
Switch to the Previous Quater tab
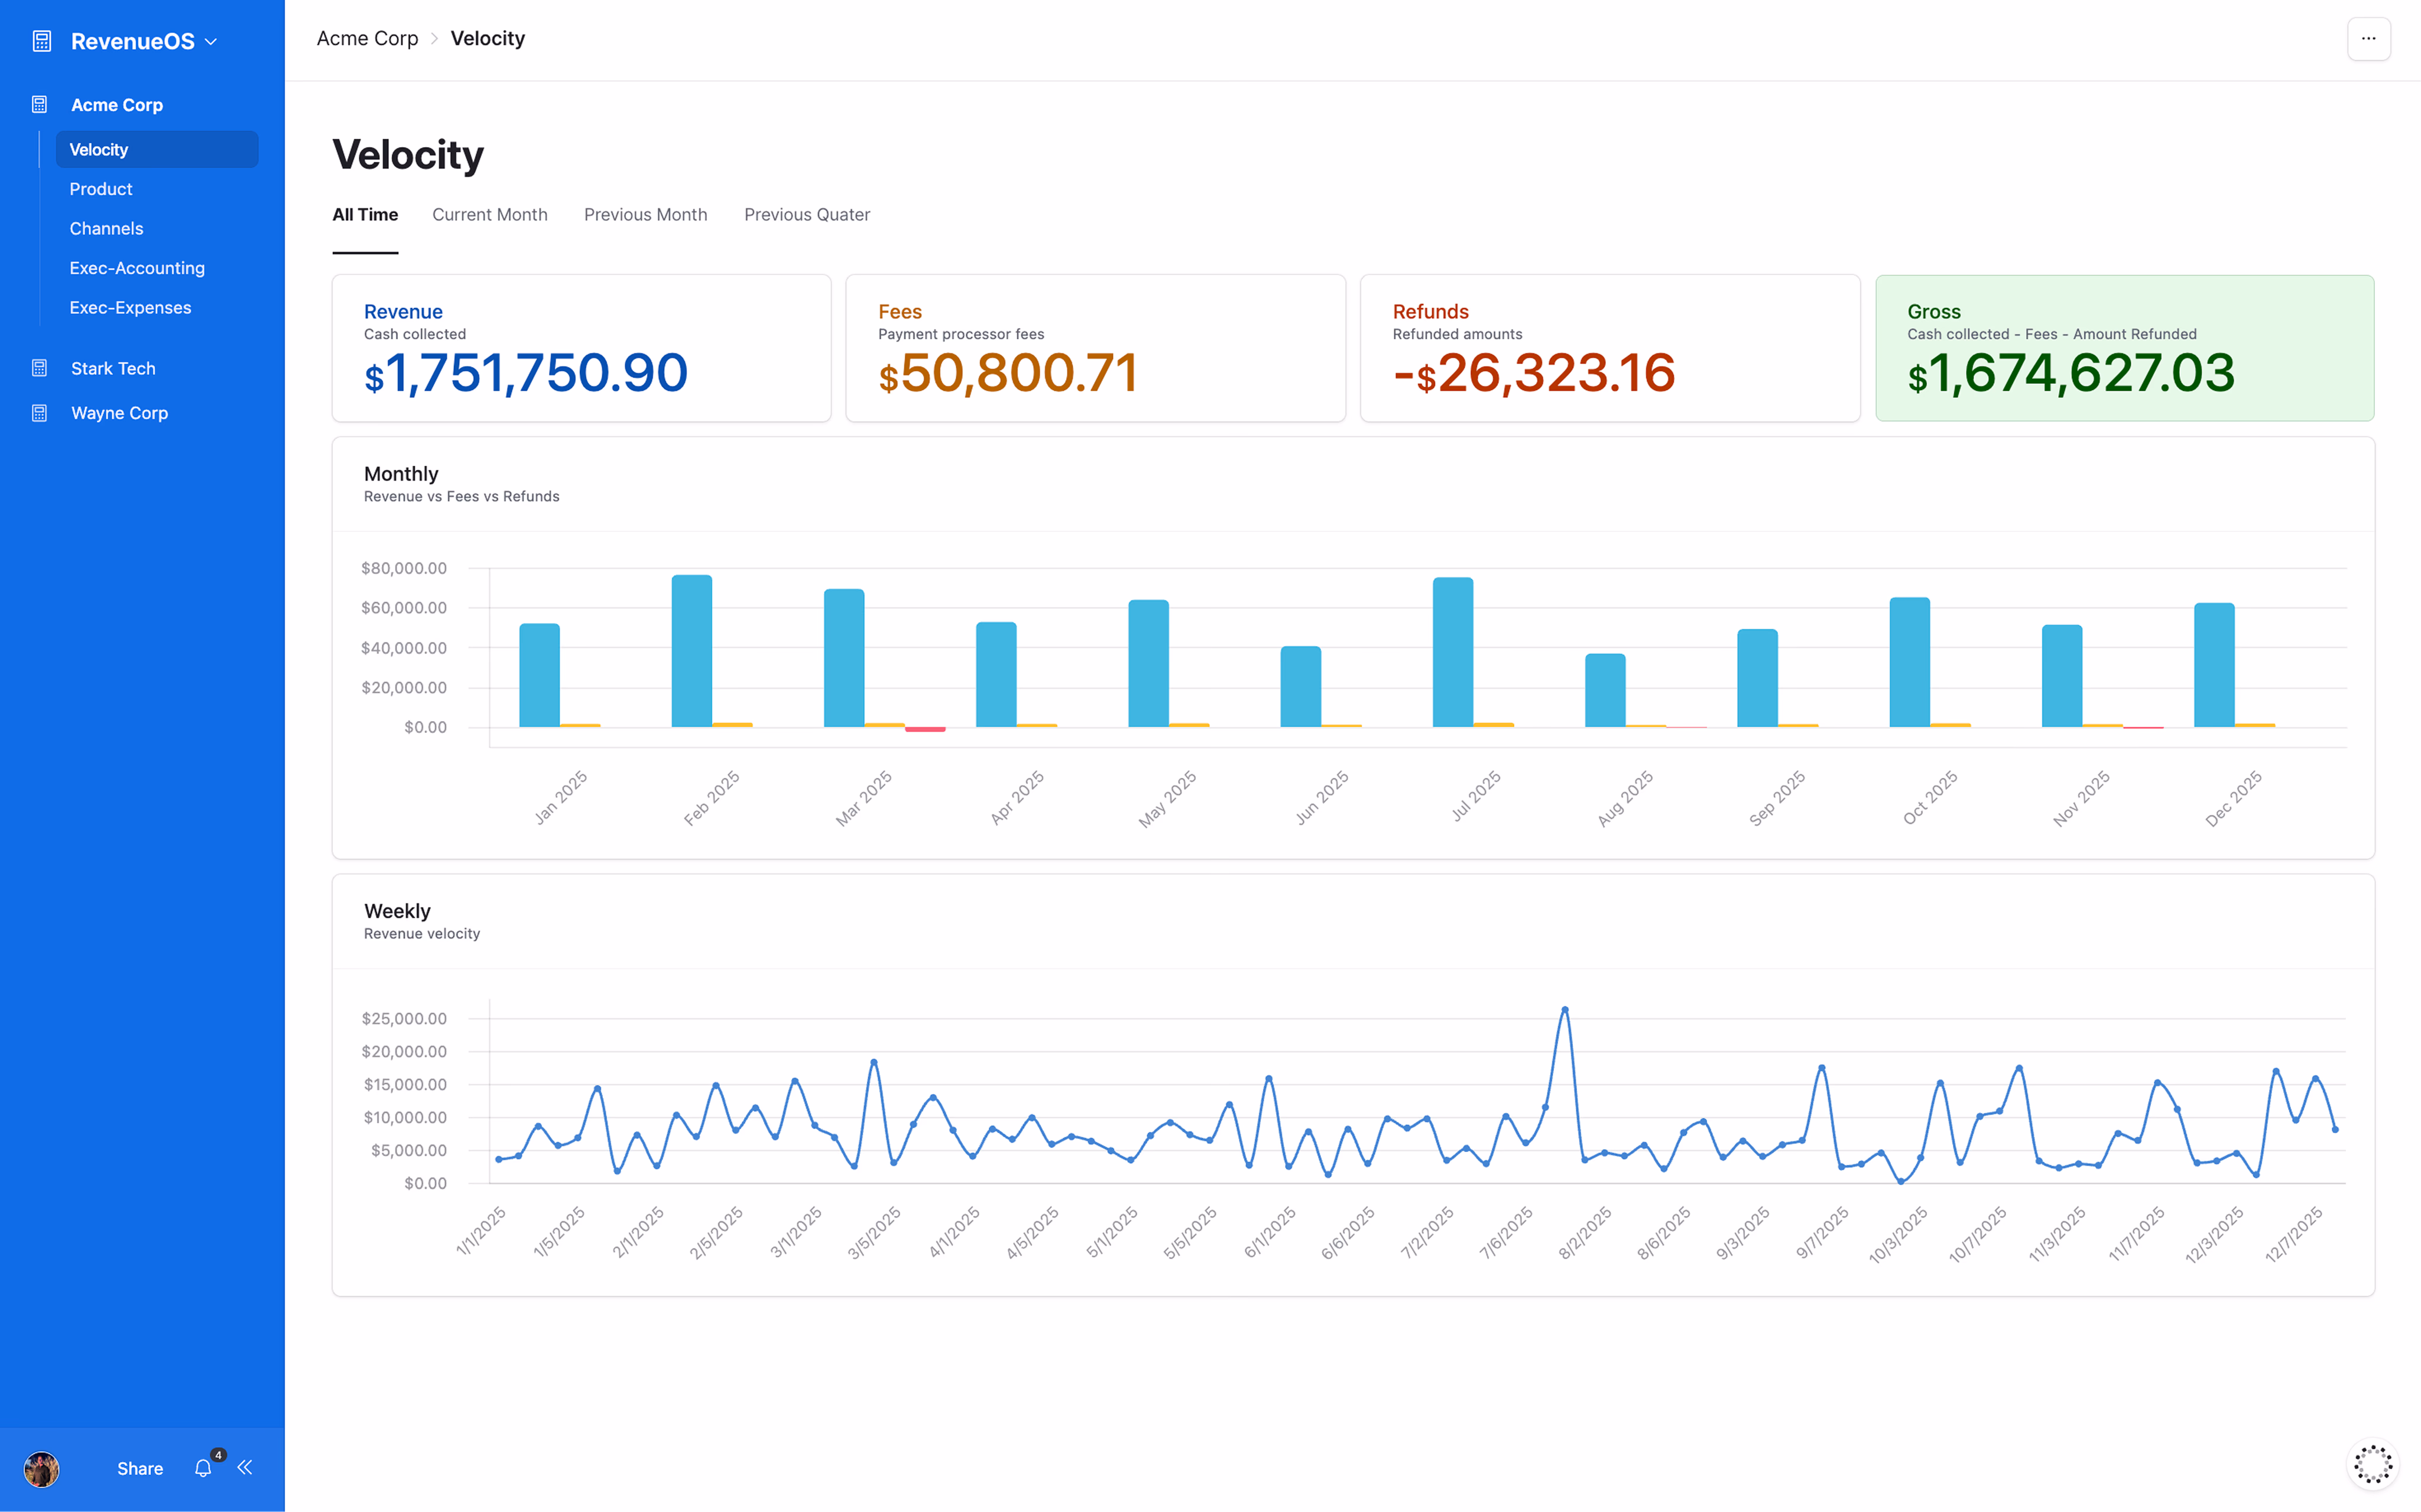pyautogui.click(x=806, y=214)
